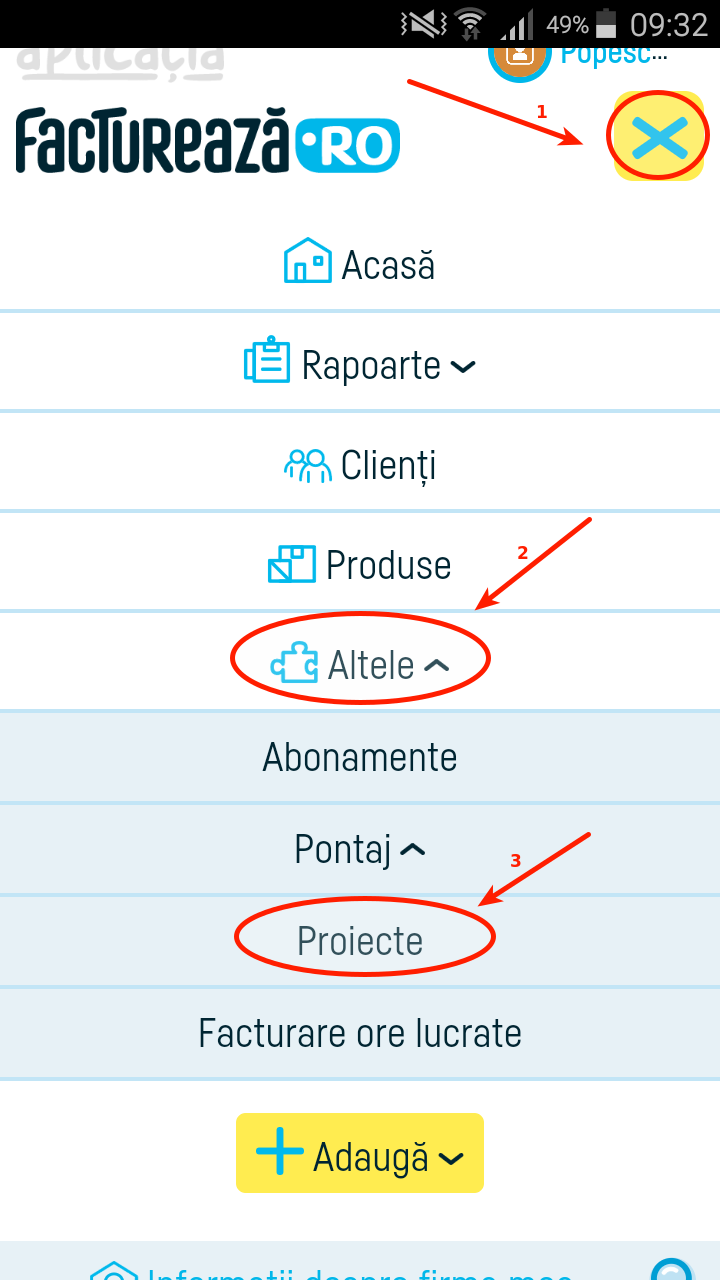The height and width of the screenshot is (1280, 720).
Task: Open the Abonamente menu entry
Action: click(x=360, y=756)
